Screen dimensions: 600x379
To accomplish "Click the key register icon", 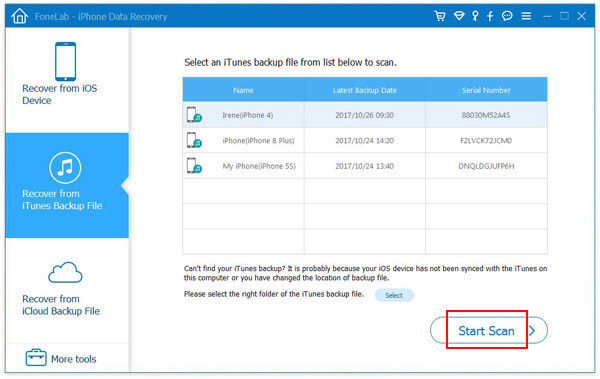I will click(475, 16).
